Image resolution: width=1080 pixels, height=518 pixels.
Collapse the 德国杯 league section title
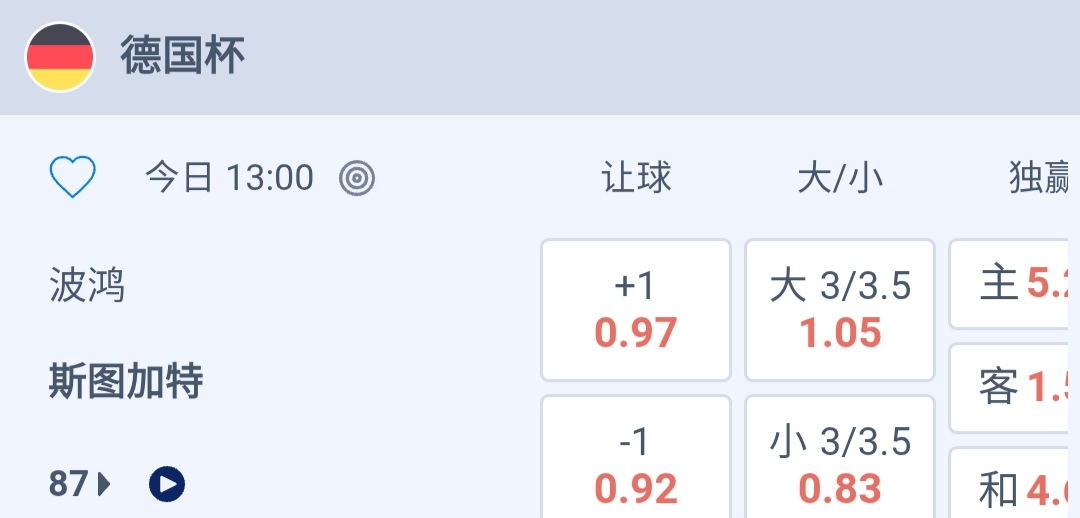point(183,56)
